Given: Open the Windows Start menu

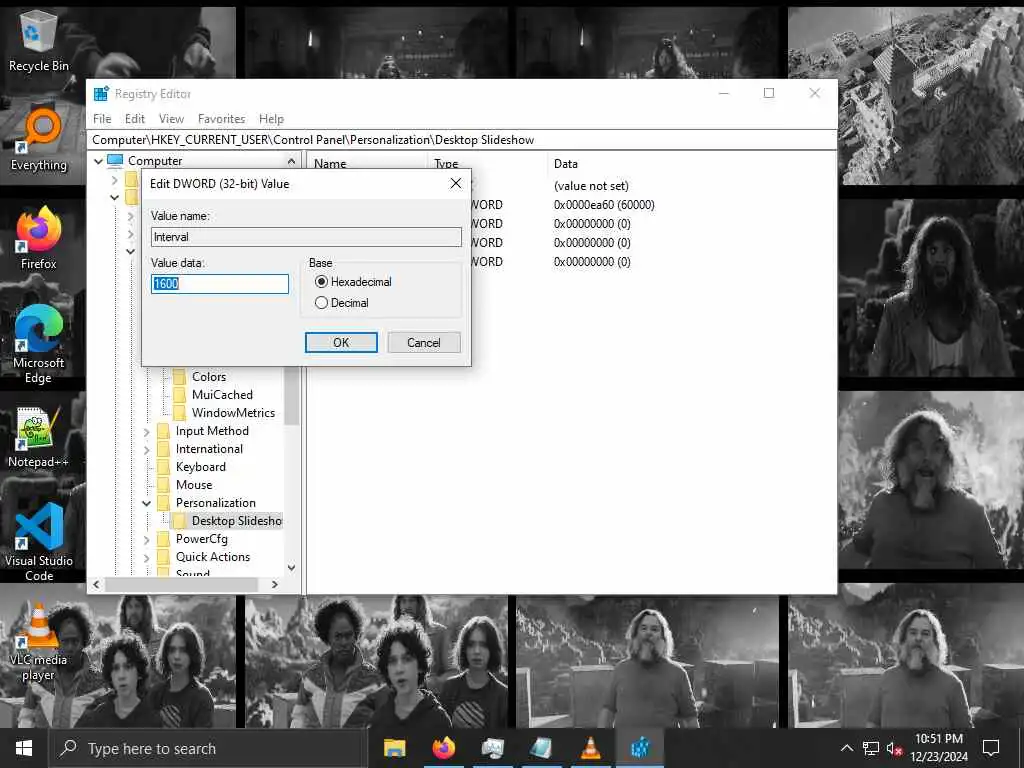Looking at the screenshot, I should (x=24, y=748).
